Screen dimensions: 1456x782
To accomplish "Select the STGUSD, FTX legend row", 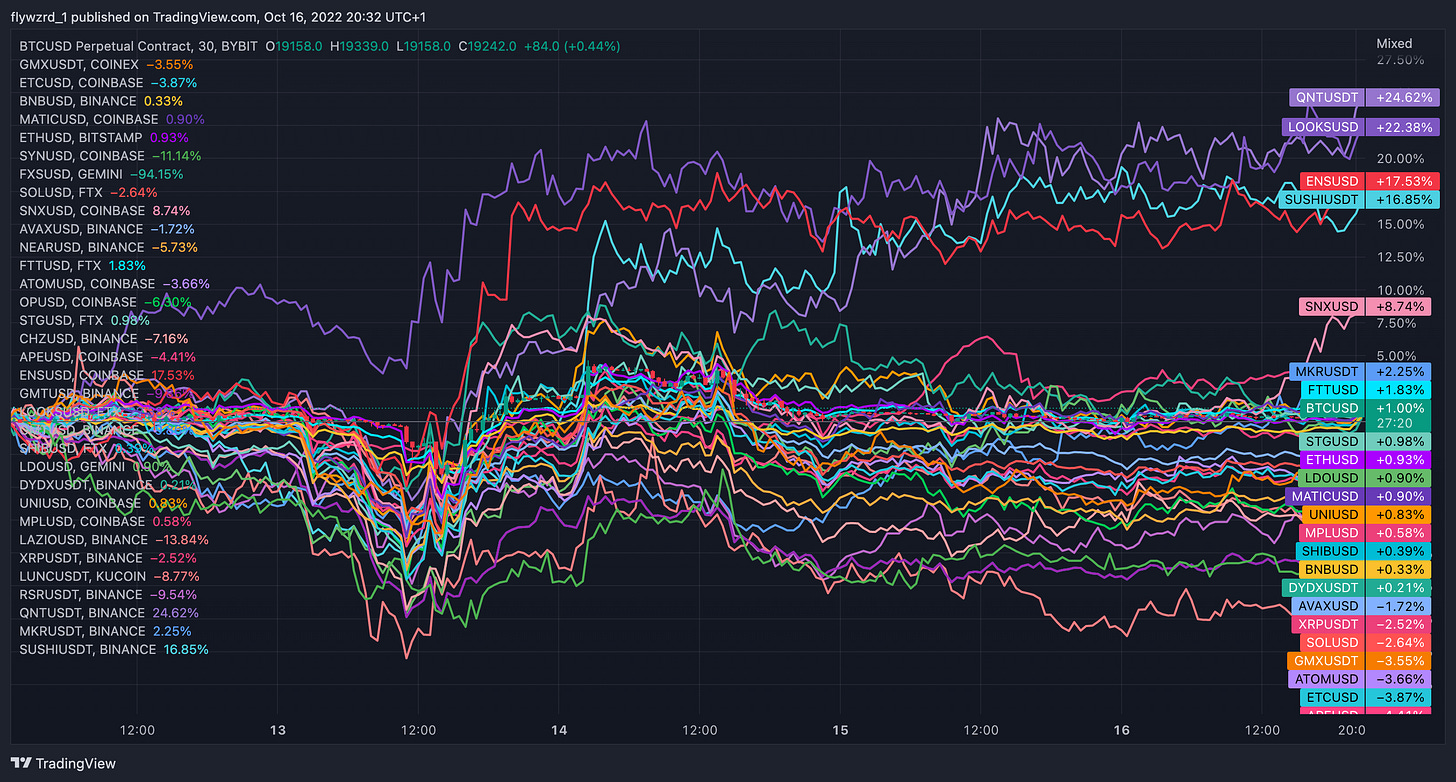I will pos(84,320).
